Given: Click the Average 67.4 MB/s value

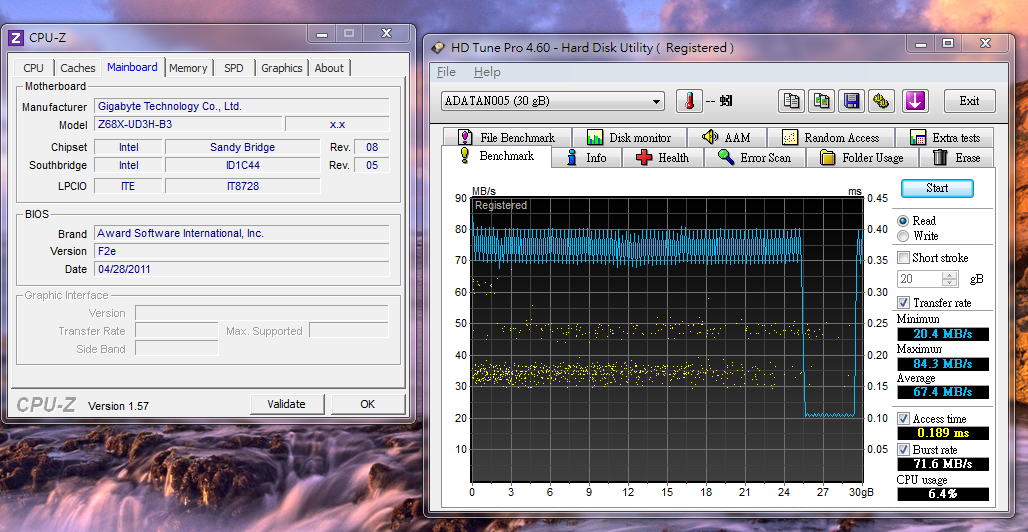Looking at the screenshot, I should [943, 392].
